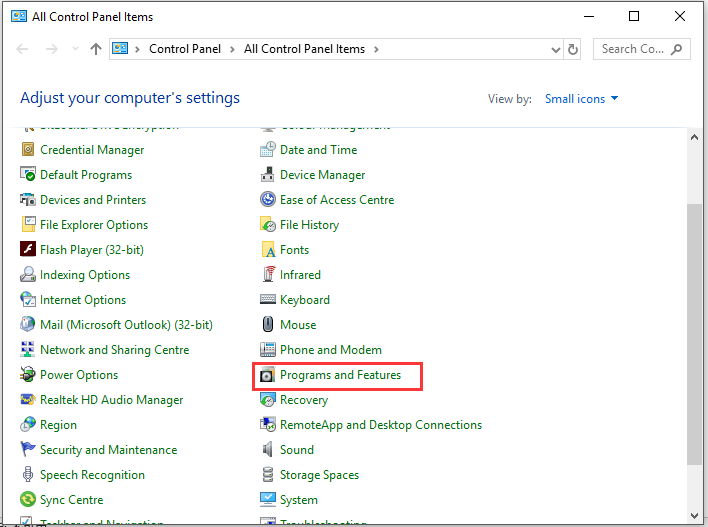Expand the address bar history dropdown

pos(556,49)
